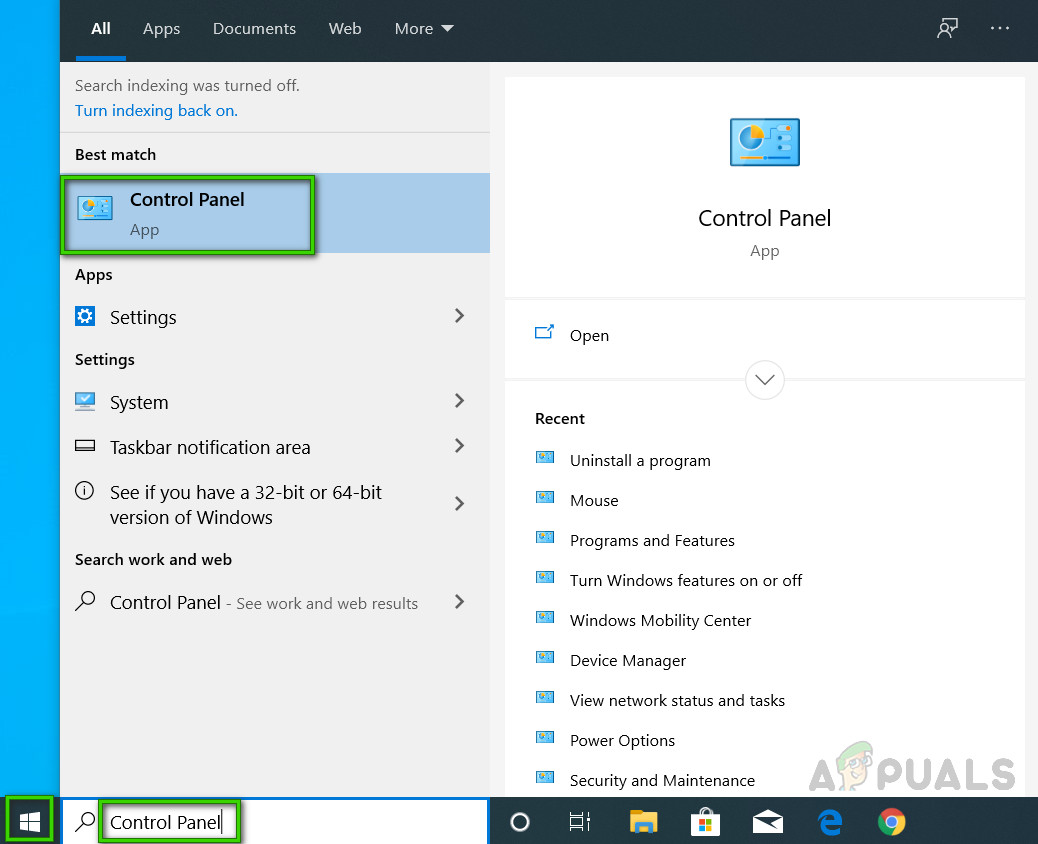Expand the Taskbar notification area chevron
The image size is (1038, 844).
(x=459, y=445)
